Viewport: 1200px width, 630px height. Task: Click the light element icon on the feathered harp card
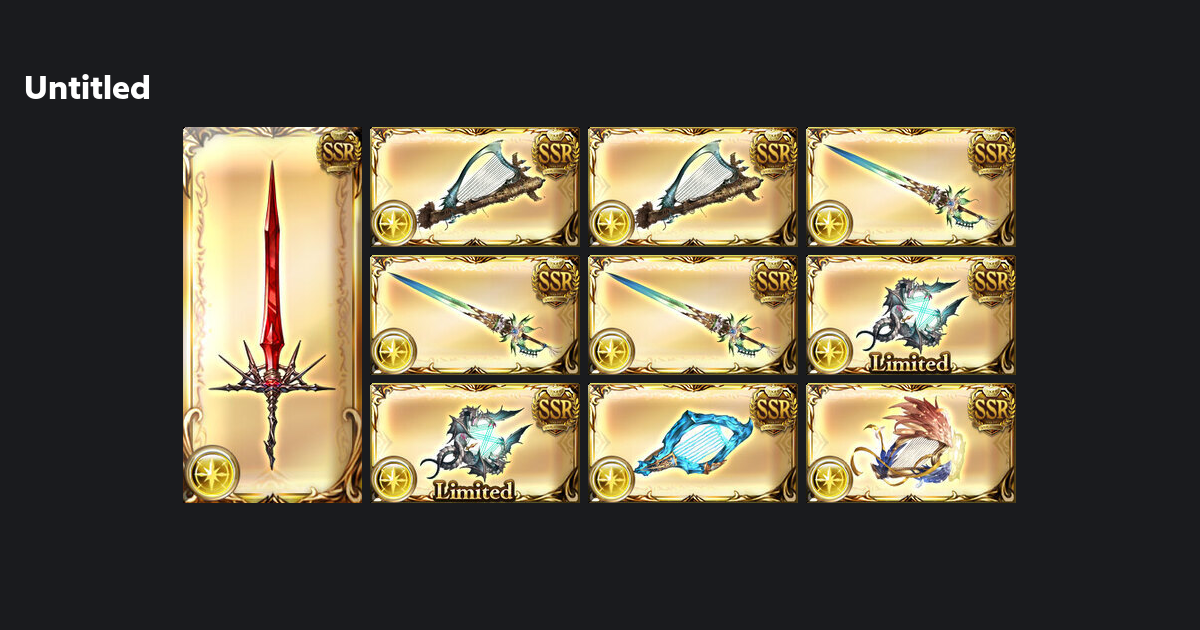point(830,479)
